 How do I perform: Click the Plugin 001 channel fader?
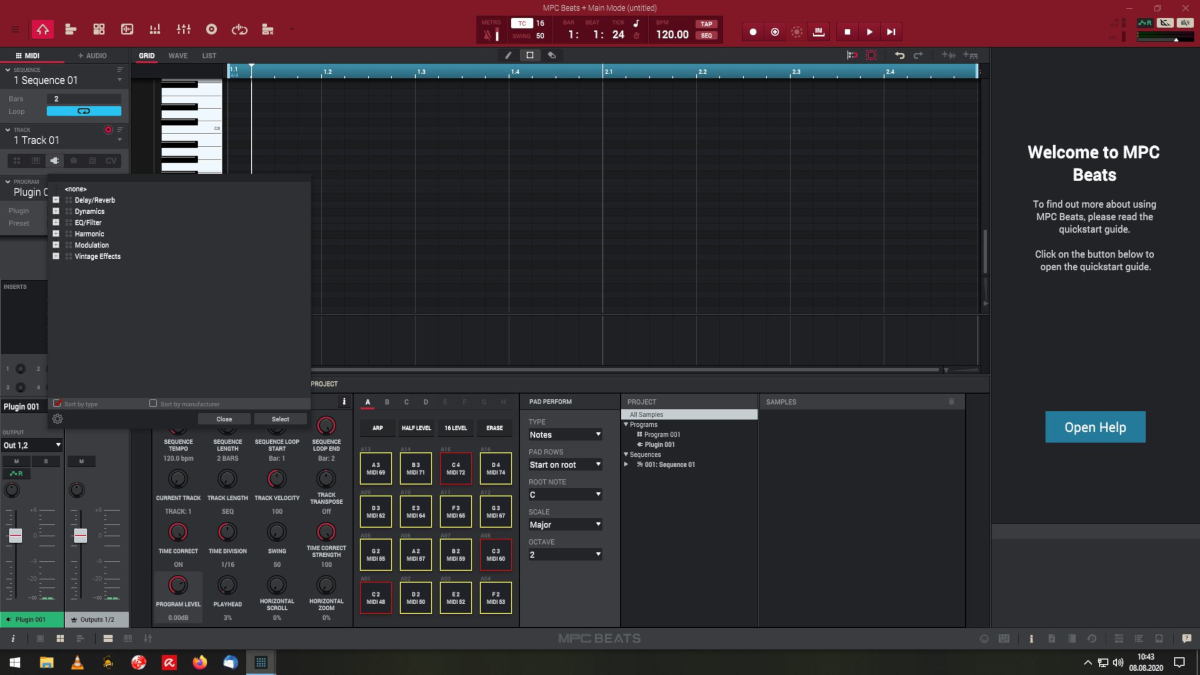[x=16, y=536]
